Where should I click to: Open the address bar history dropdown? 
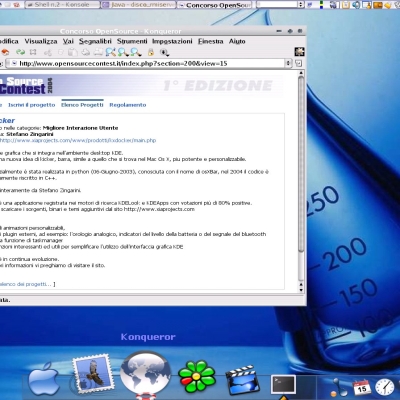pyautogui.click(x=288, y=63)
